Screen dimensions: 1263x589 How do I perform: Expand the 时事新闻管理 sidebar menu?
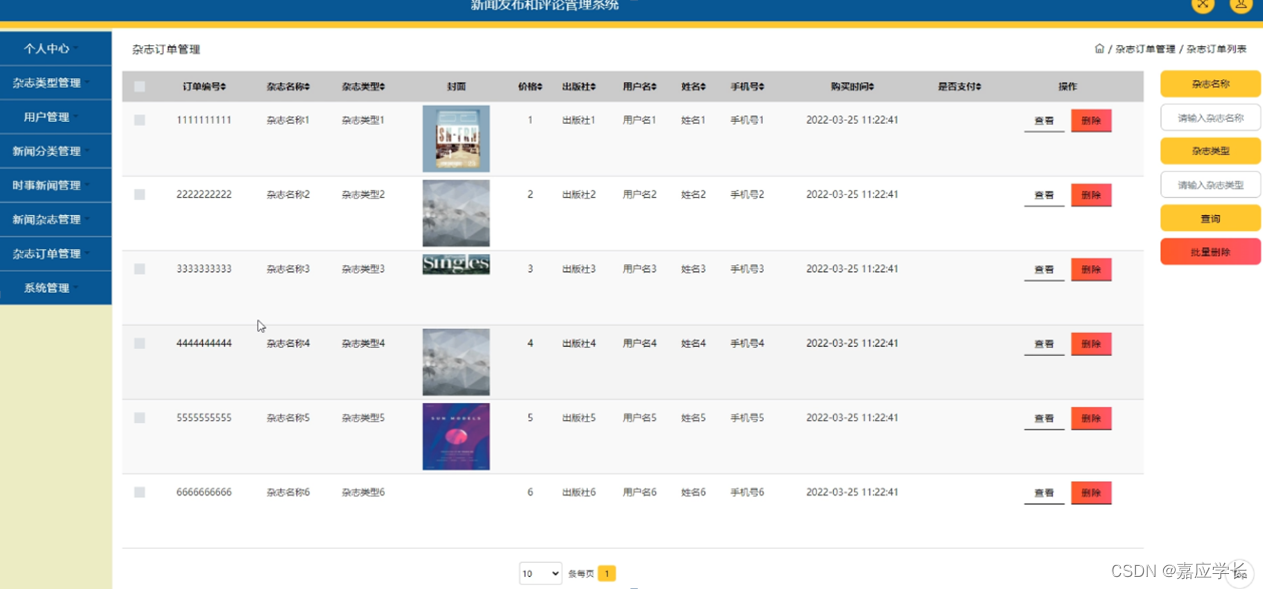[55, 185]
